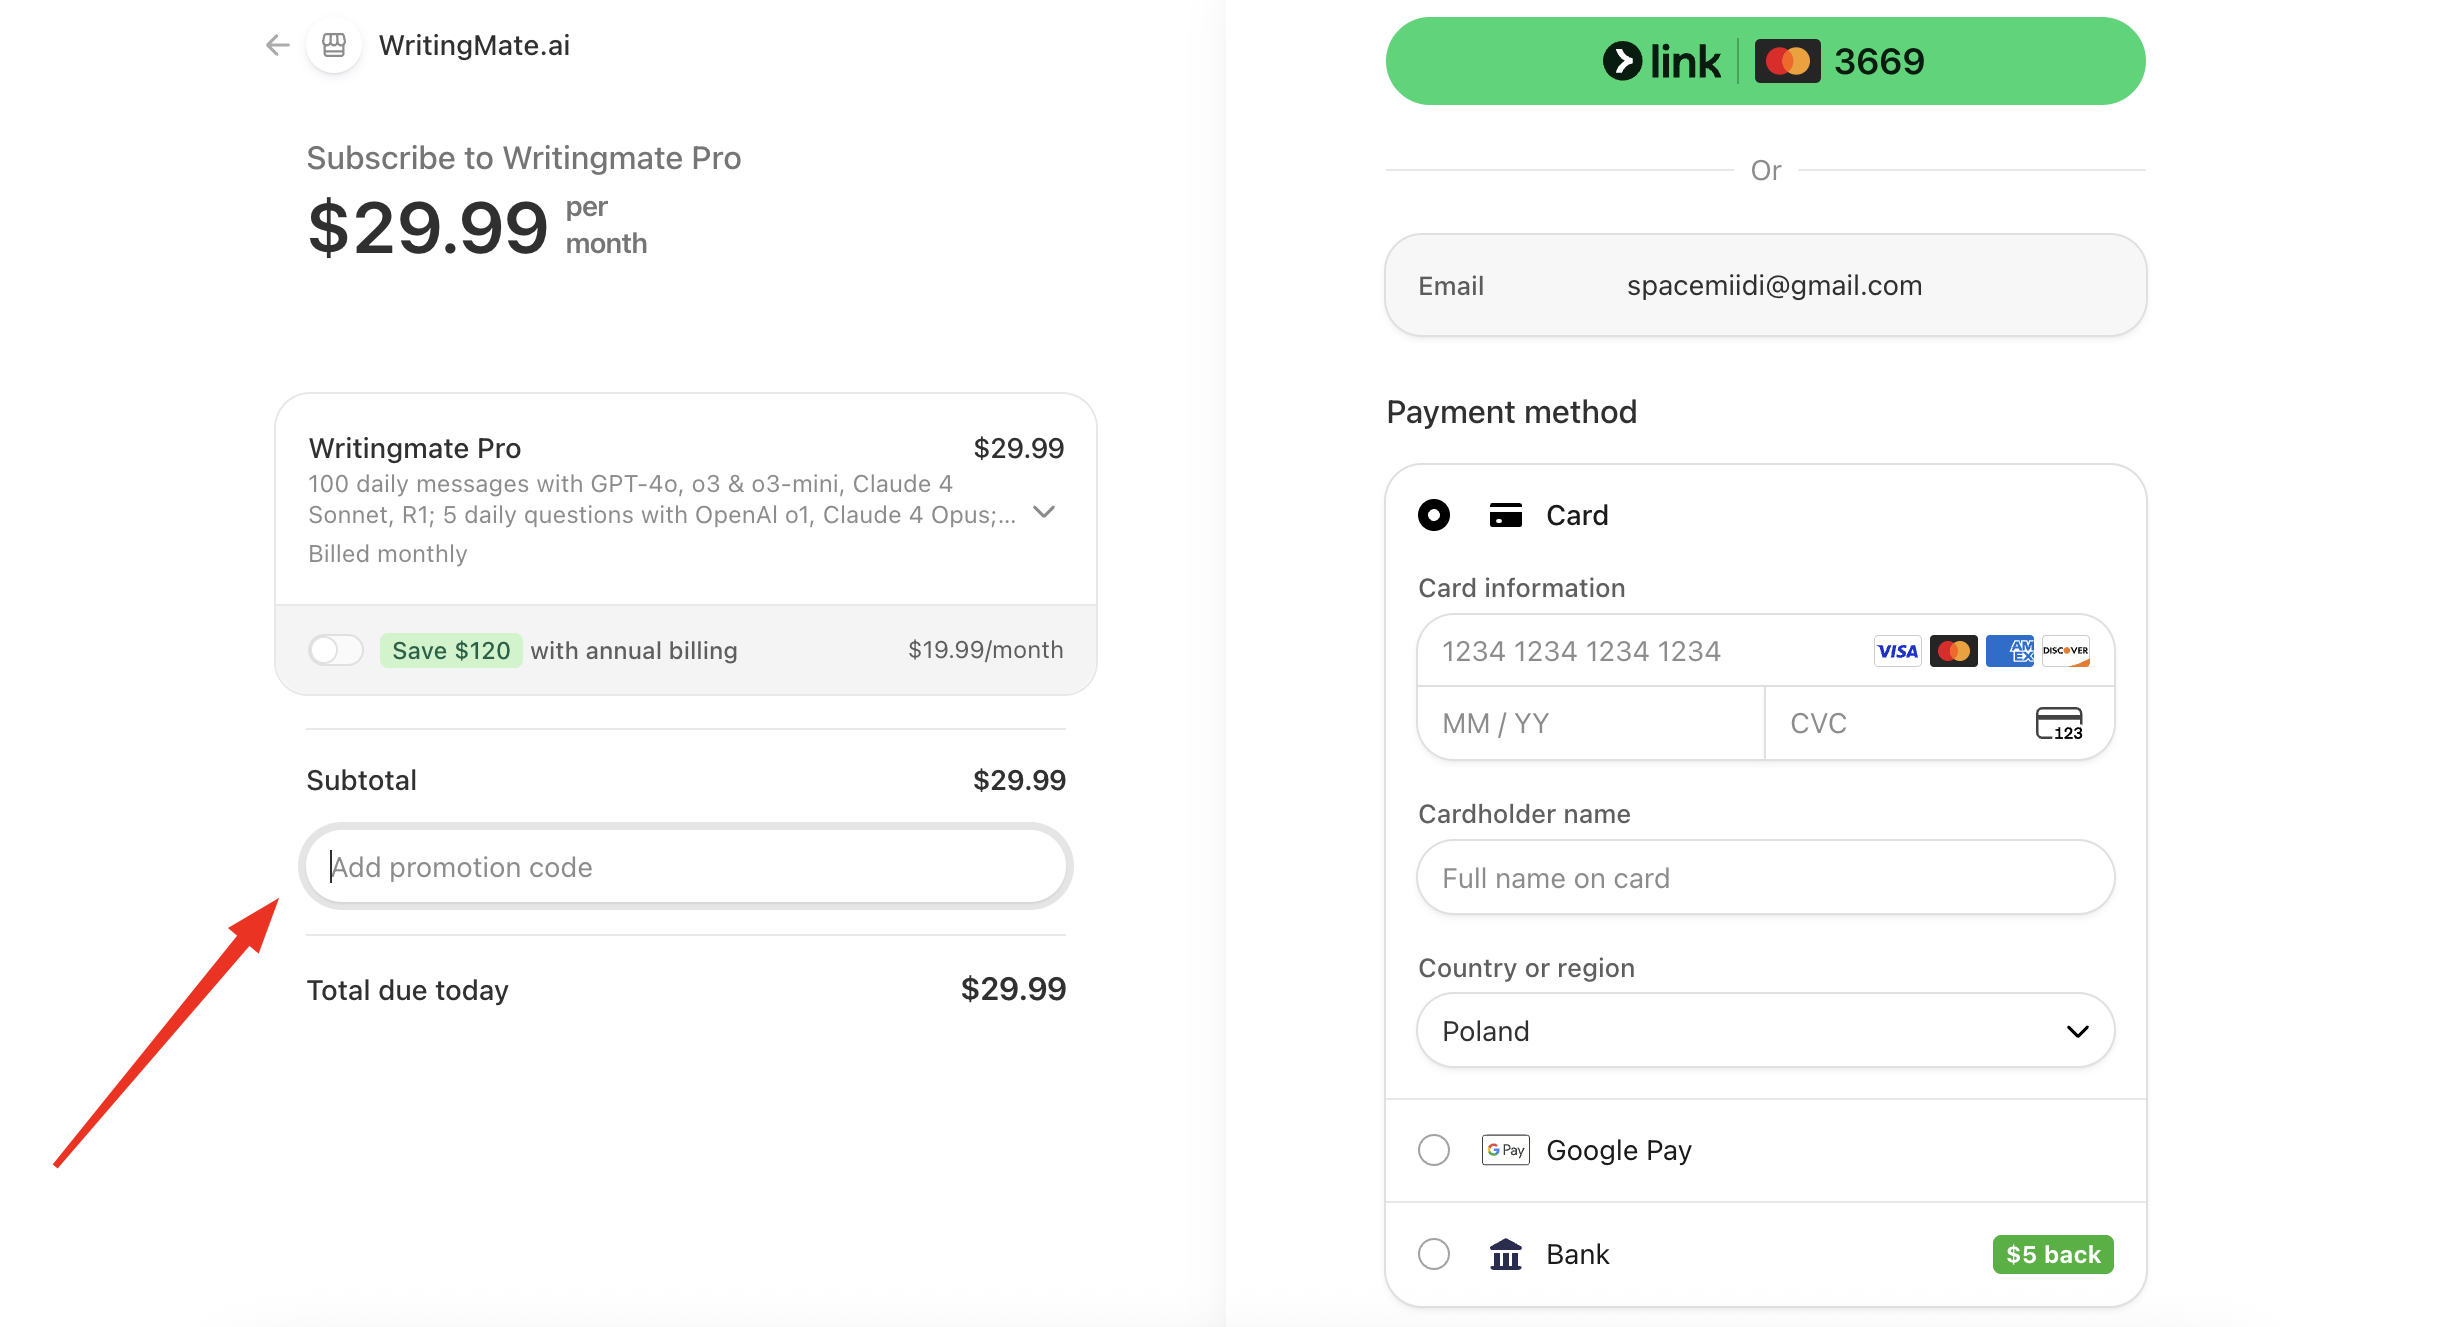Image resolution: width=2451 pixels, height=1327 pixels.
Task: Click the CVC help card icon
Action: click(2059, 723)
